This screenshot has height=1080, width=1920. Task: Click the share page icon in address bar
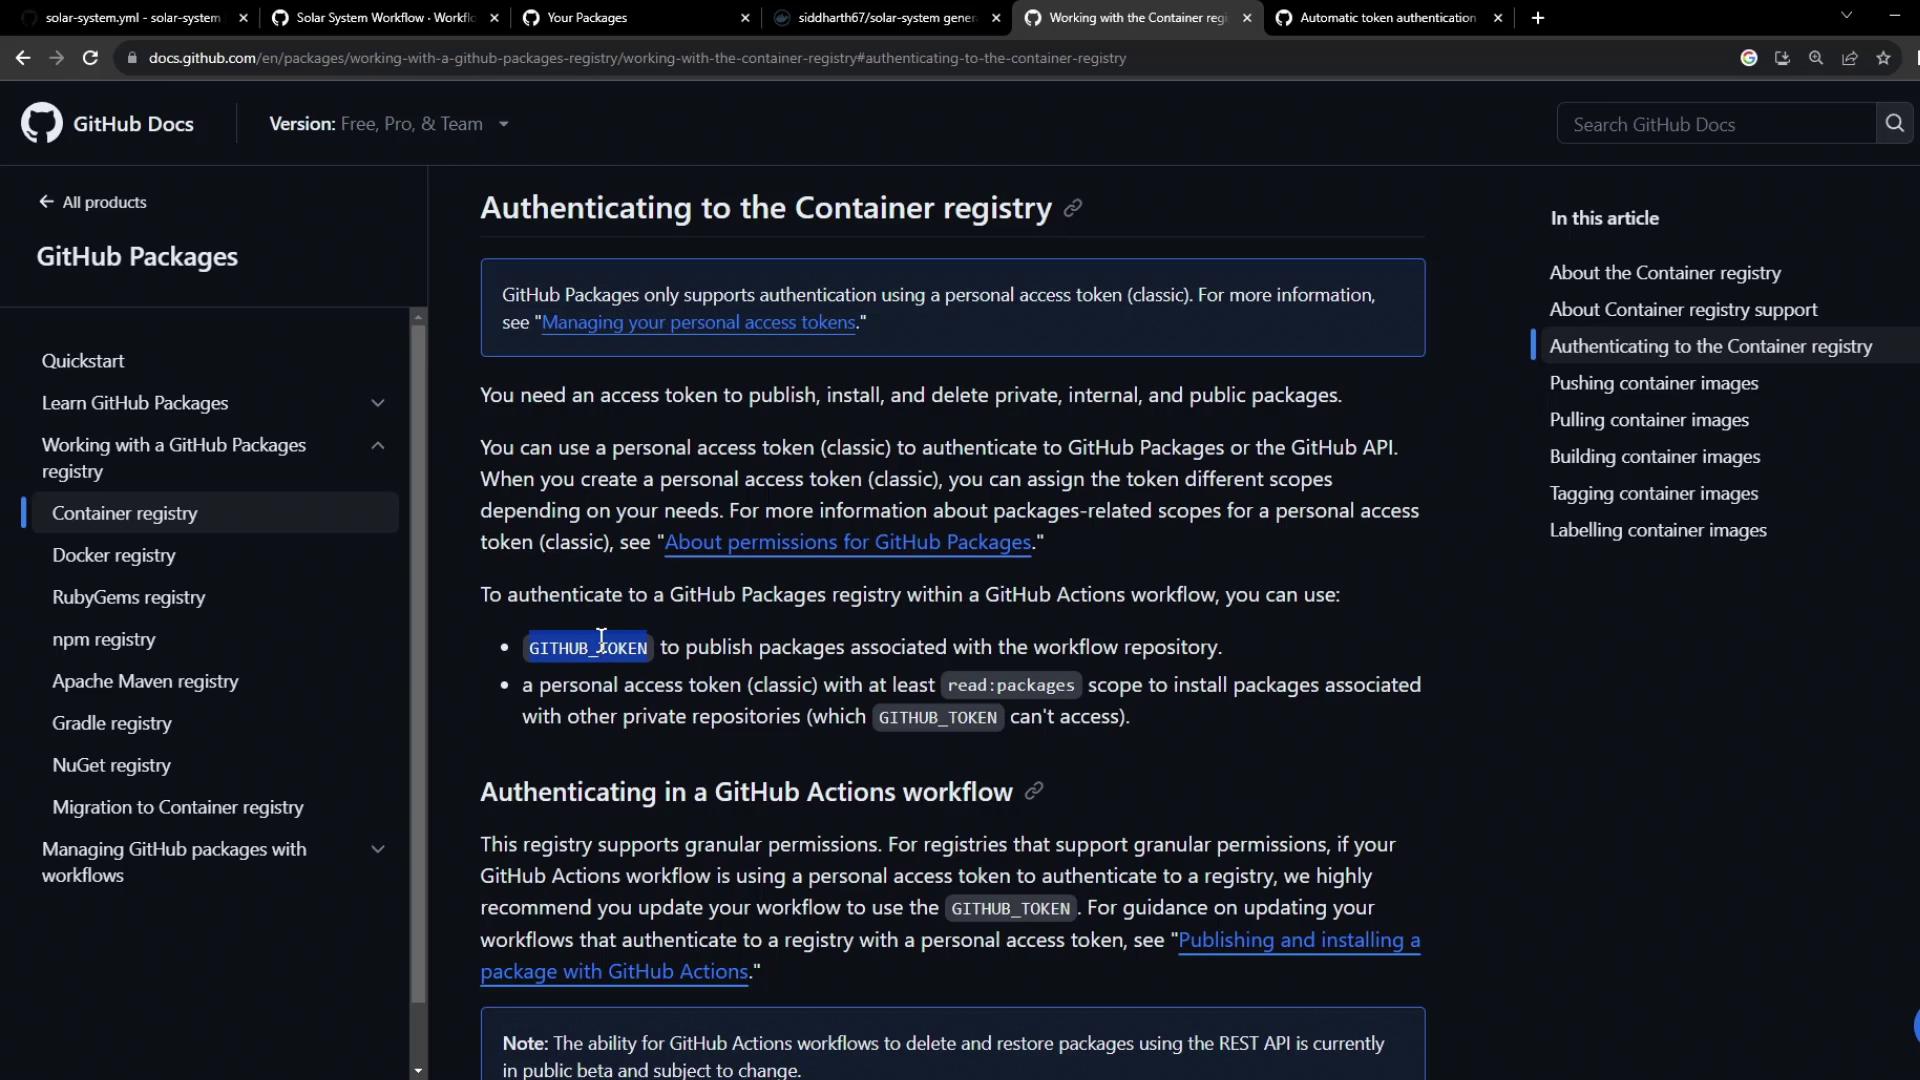click(x=1850, y=58)
